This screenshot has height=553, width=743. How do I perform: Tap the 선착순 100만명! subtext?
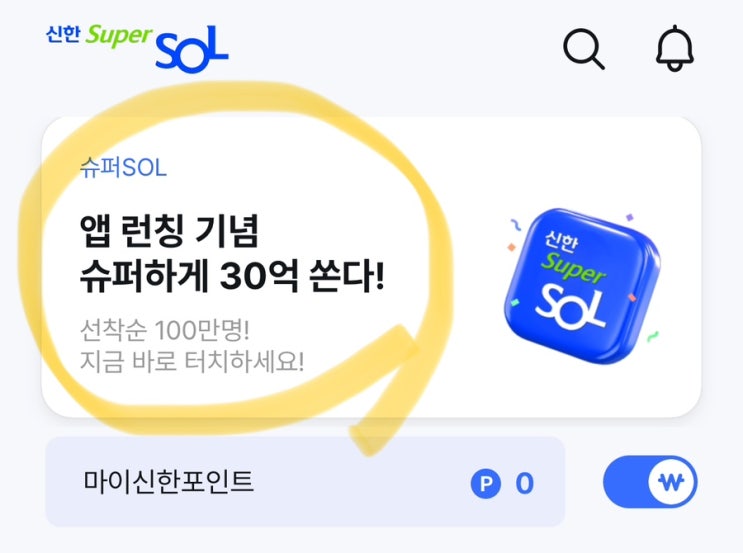click(164, 330)
